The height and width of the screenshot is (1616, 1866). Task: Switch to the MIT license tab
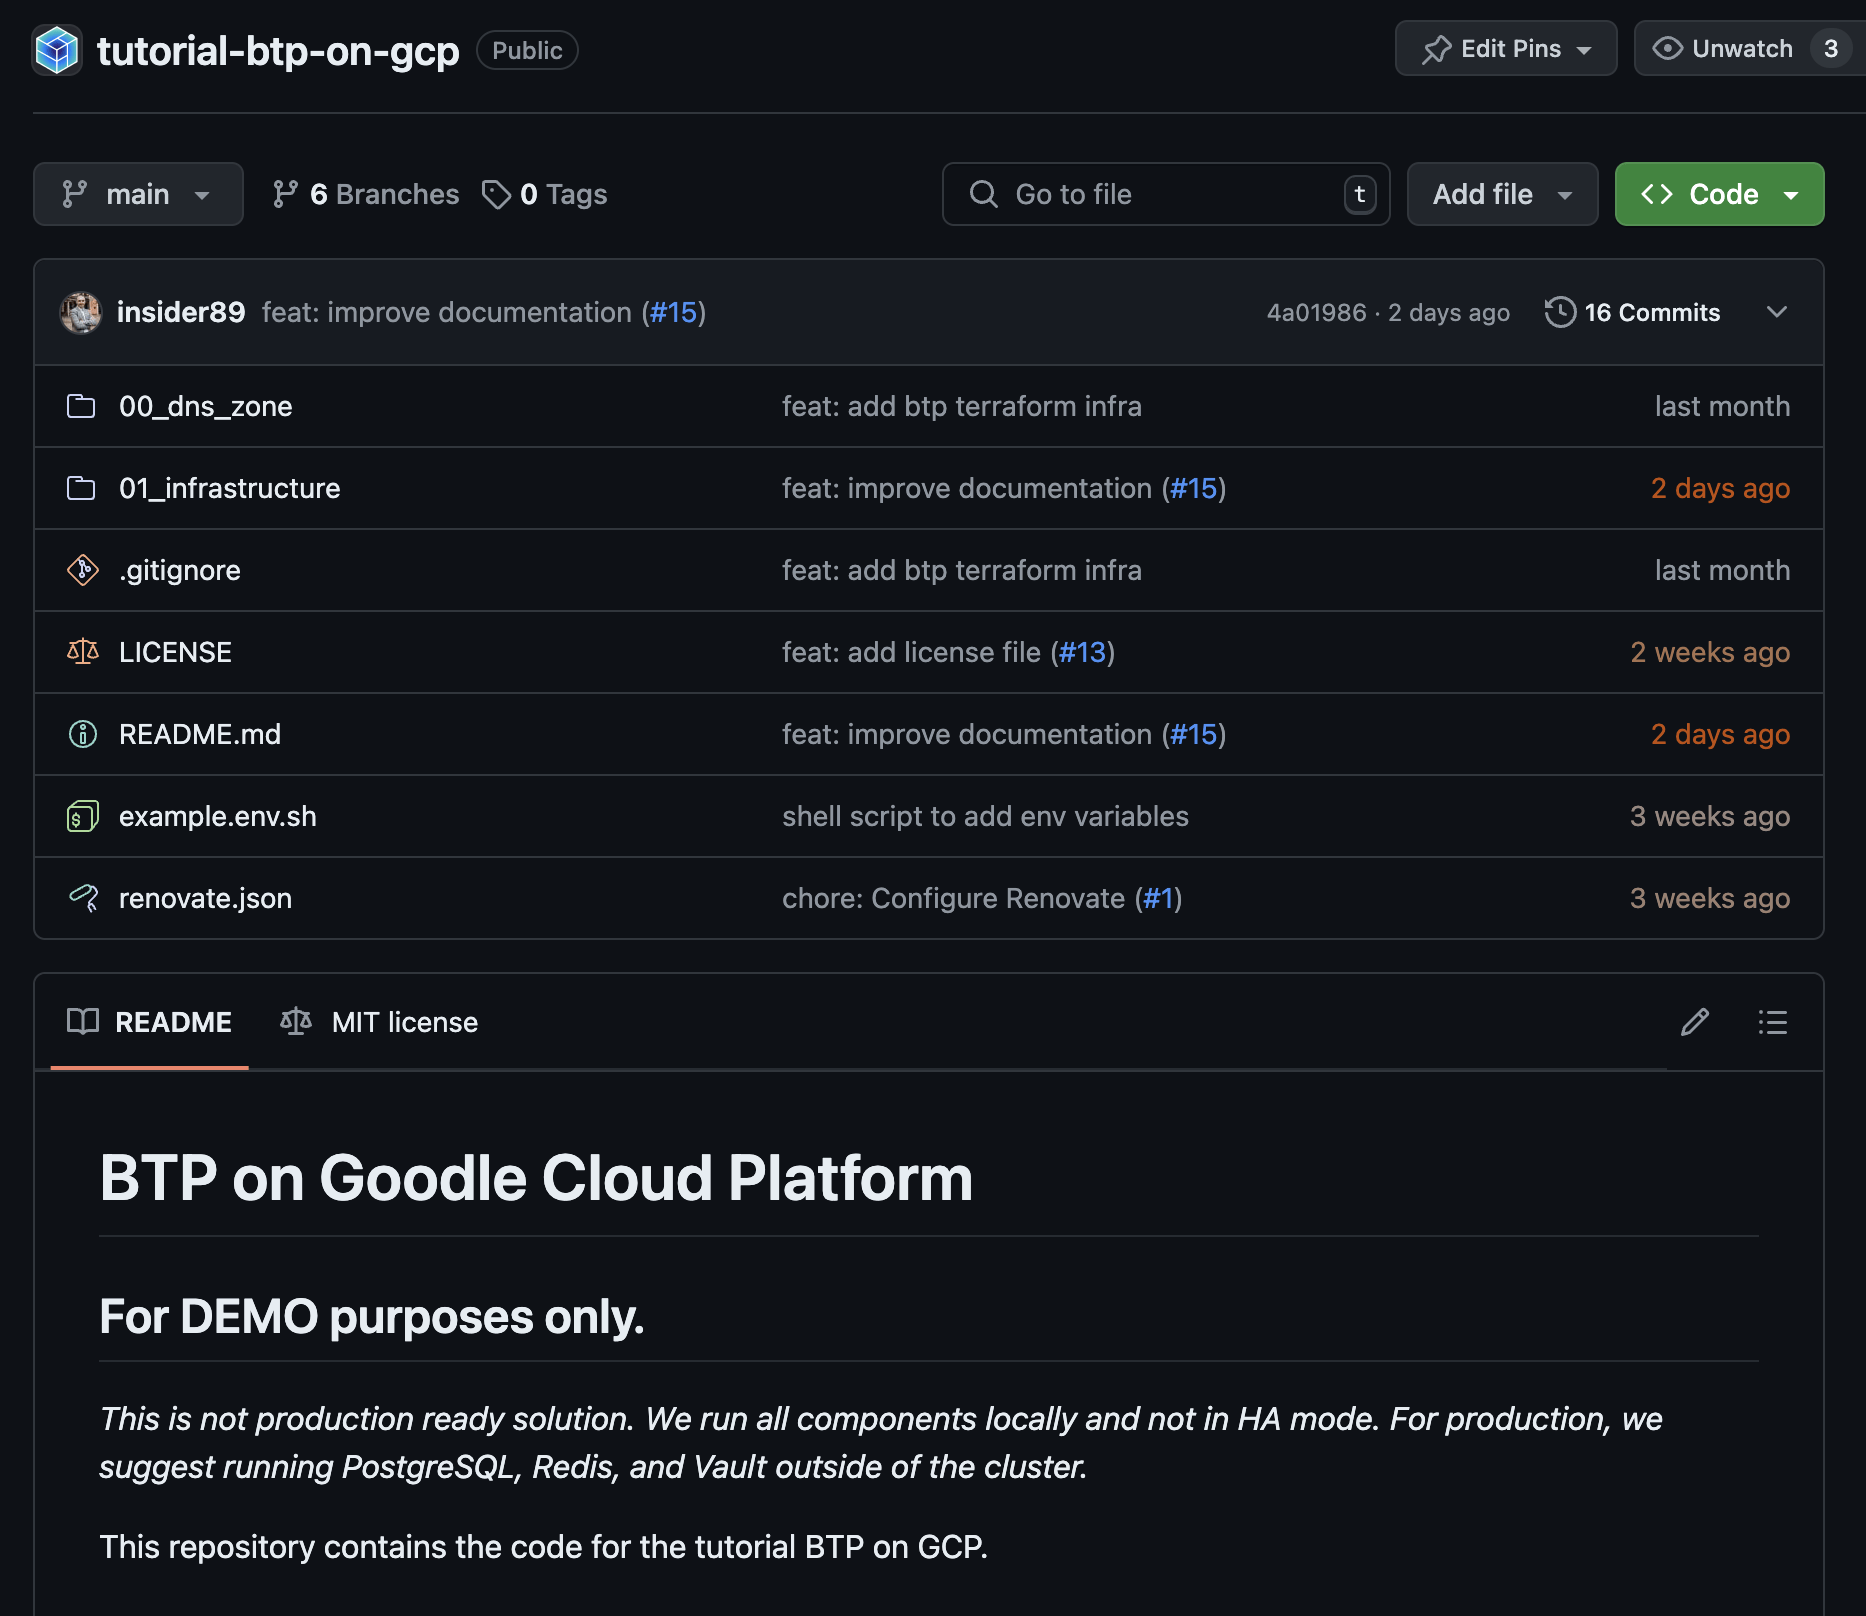(x=380, y=1022)
